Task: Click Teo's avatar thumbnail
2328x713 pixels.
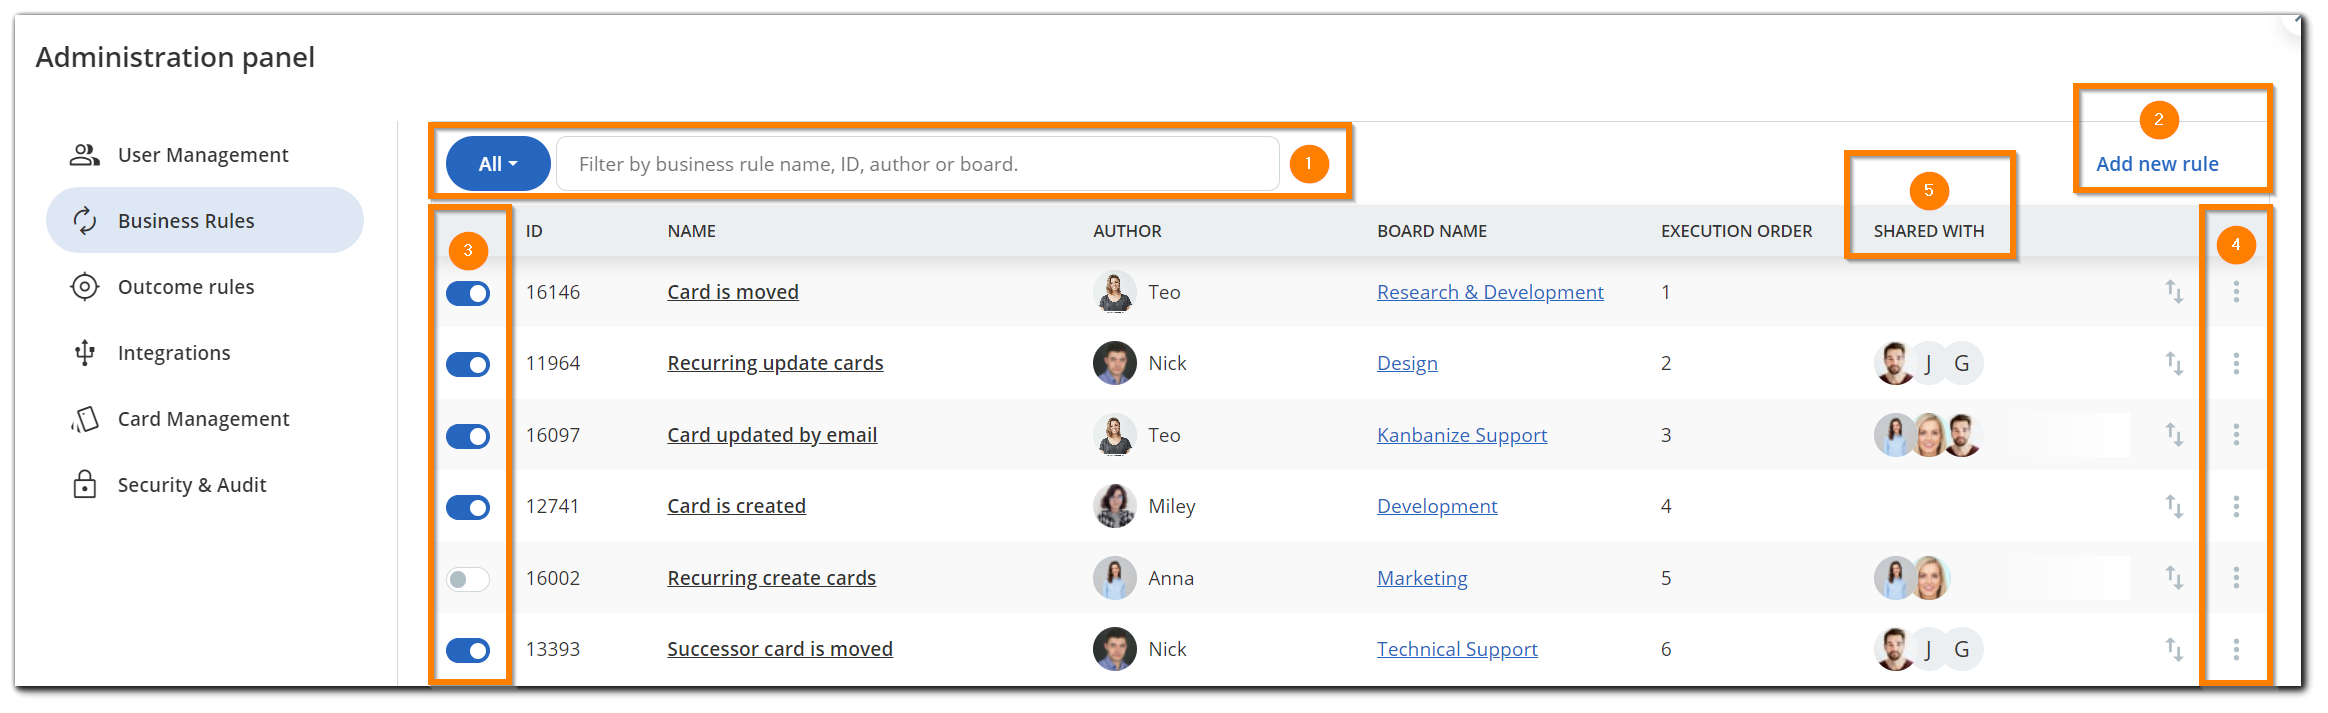Action: tap(1113, 292)
